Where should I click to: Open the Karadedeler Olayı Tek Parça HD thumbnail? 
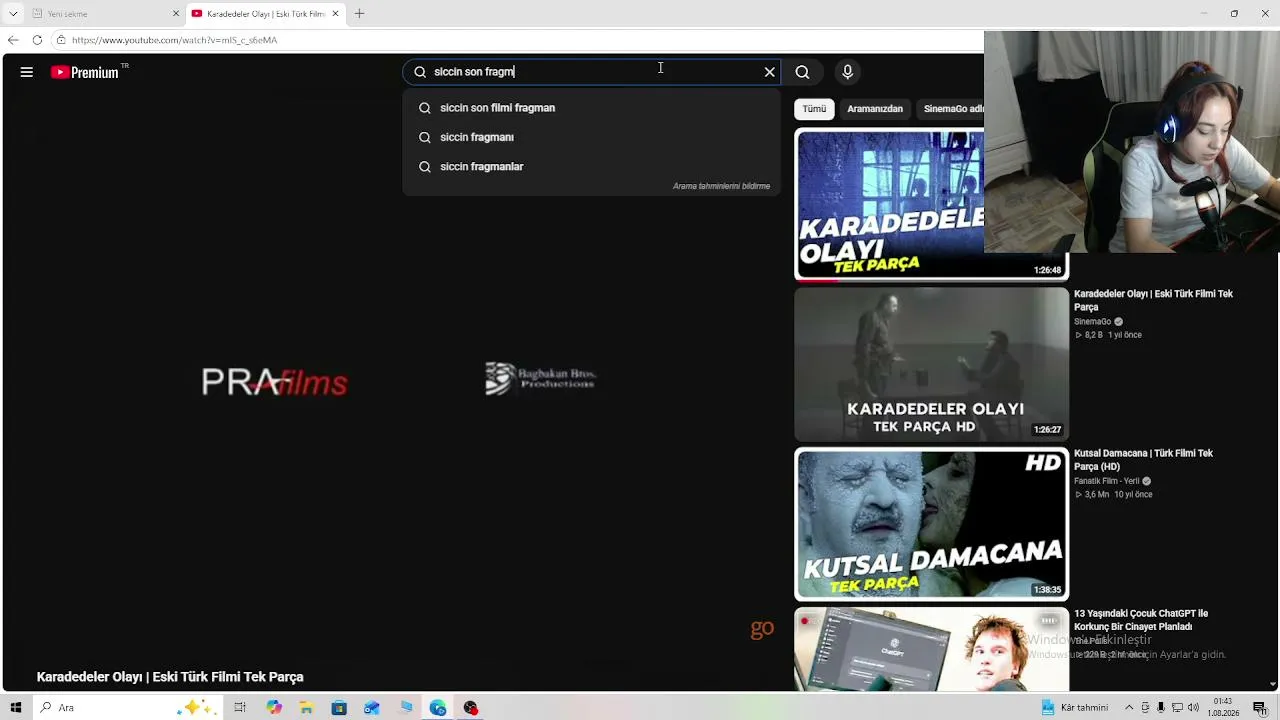click(x=931, y=364)
